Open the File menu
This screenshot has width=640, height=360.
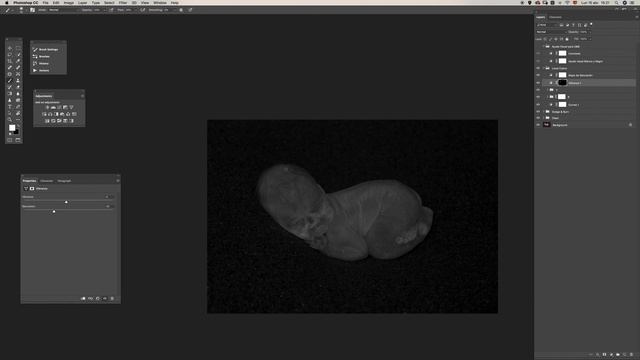(x=45, y=2)
